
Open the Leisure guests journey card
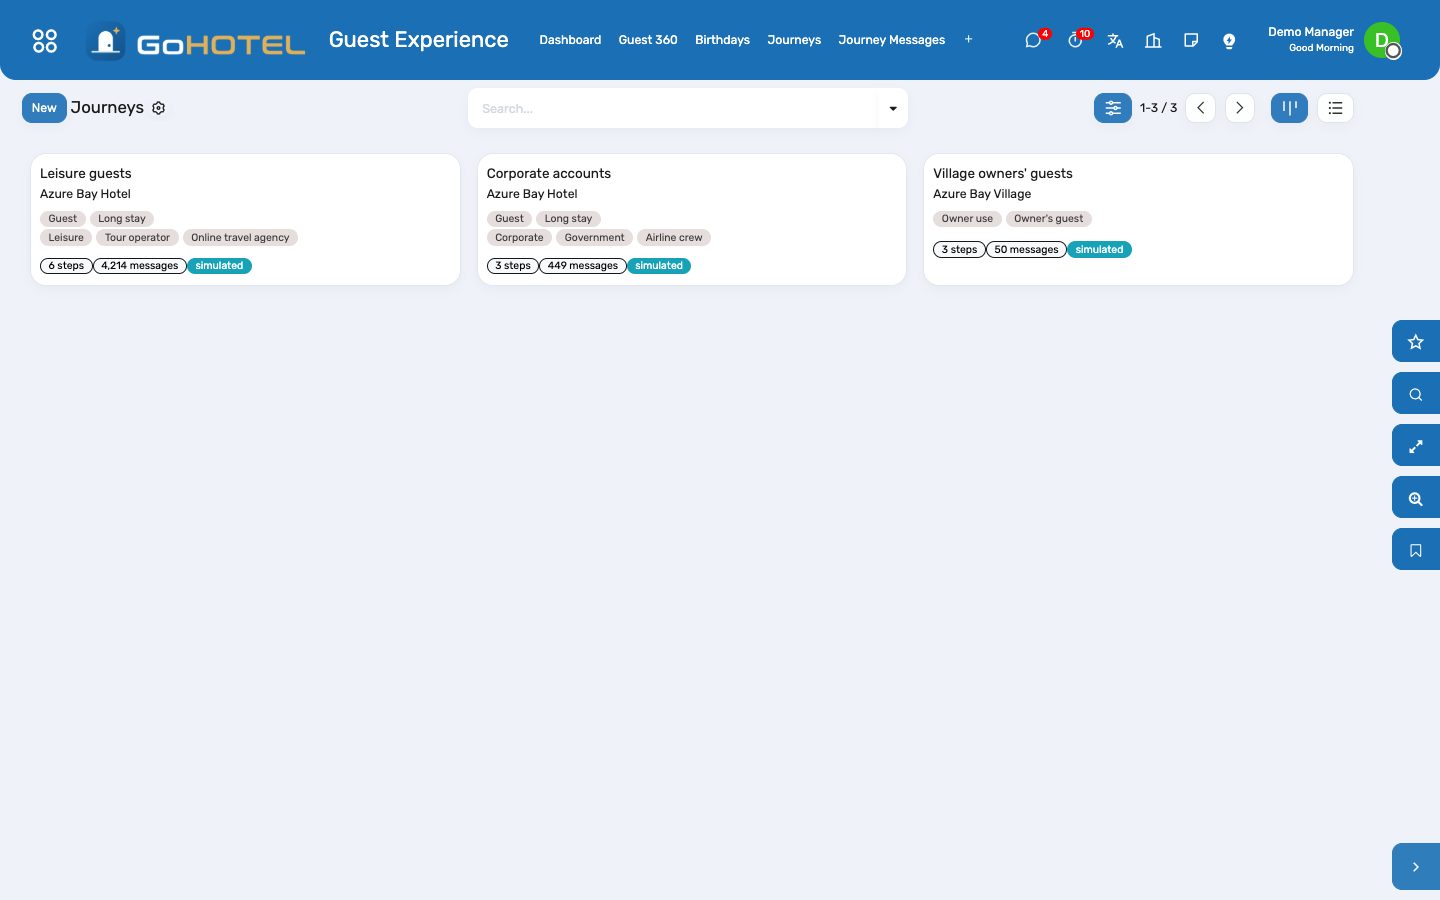(245, 219)
